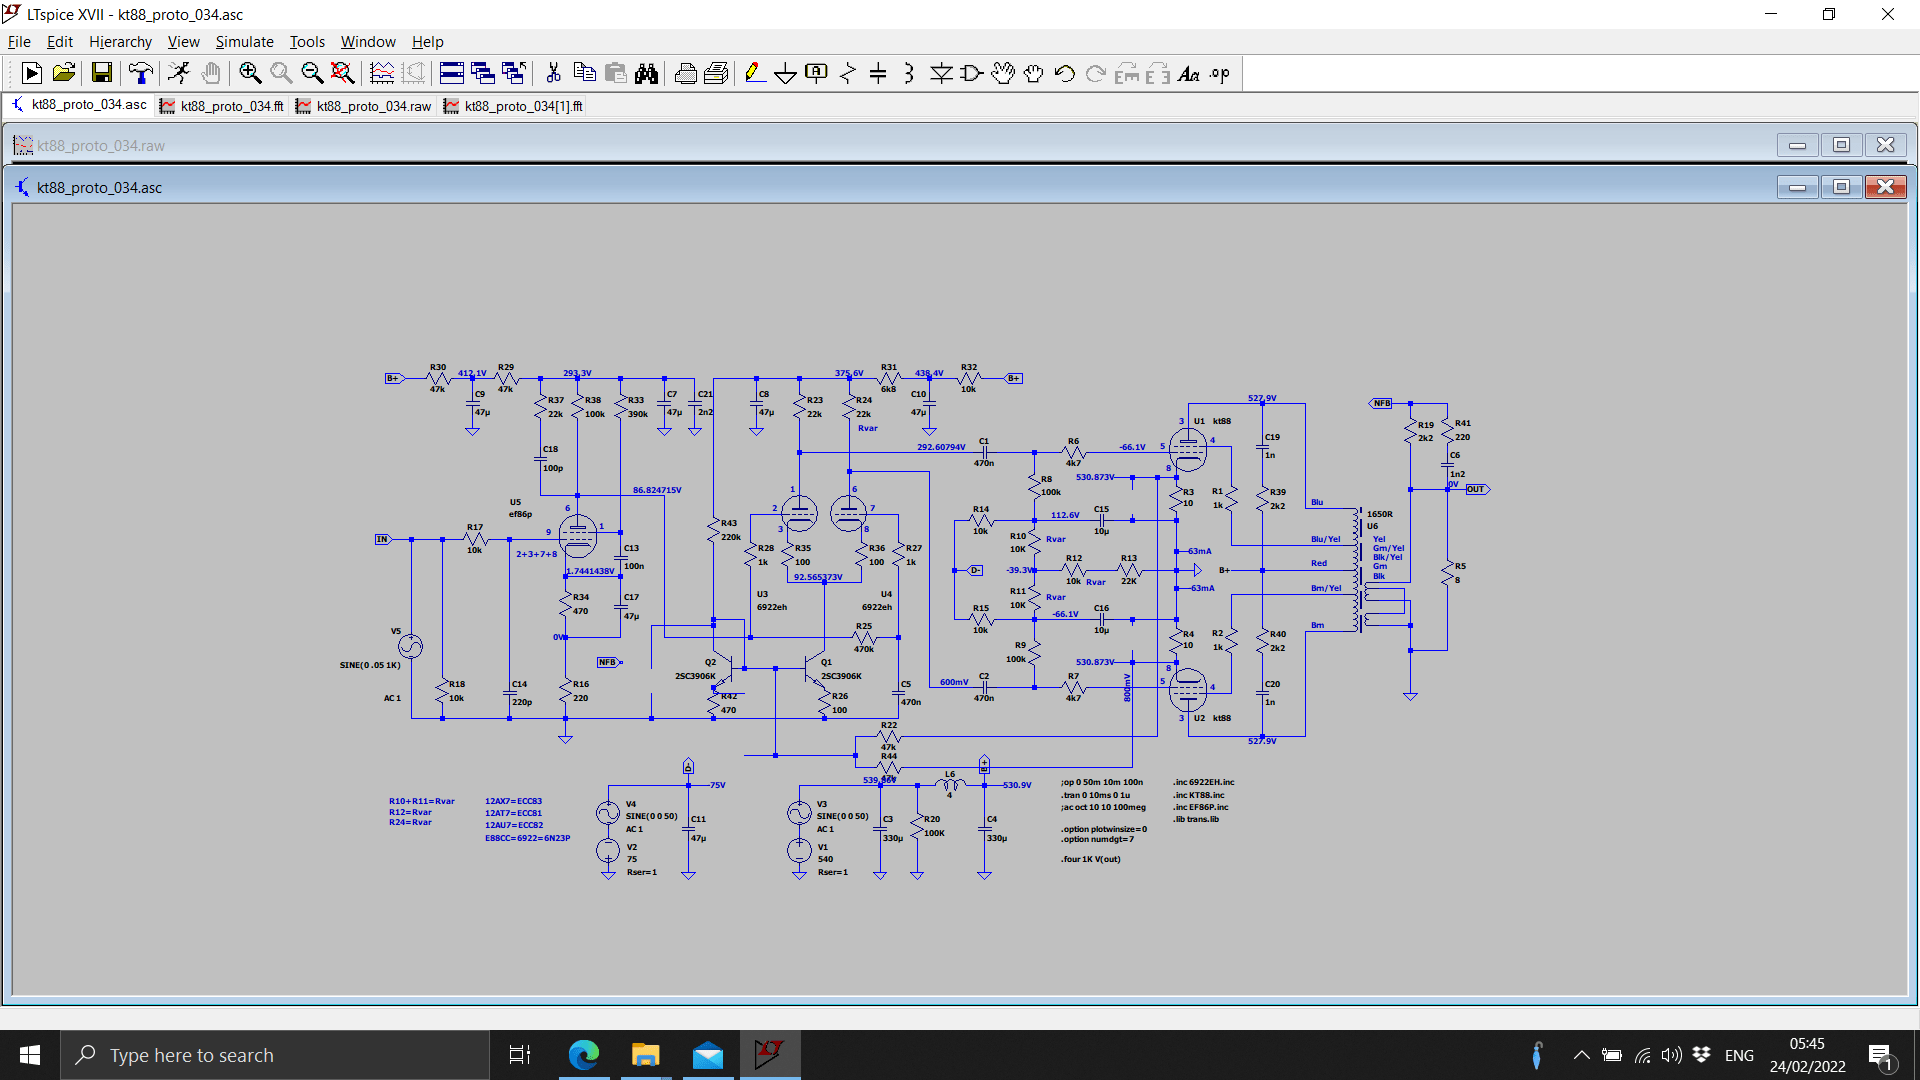The width and height of the screenshot is (1920, 1080).
Task: Open the Tools menu
Action: (307, 42)
